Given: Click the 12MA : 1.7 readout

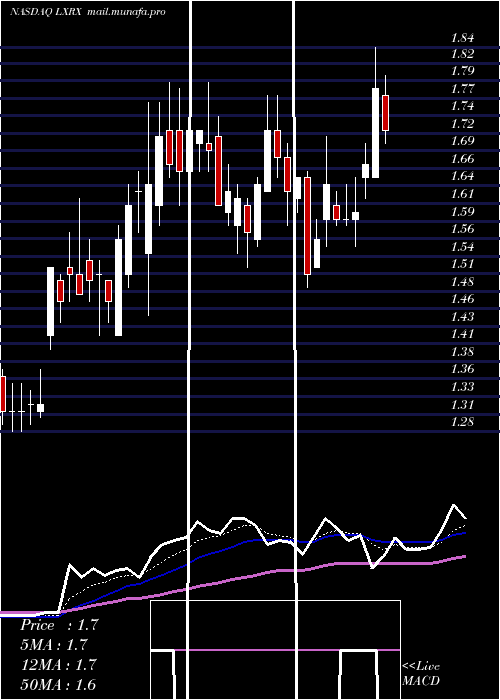Looking at the screenshot, I should coord(59,665).
